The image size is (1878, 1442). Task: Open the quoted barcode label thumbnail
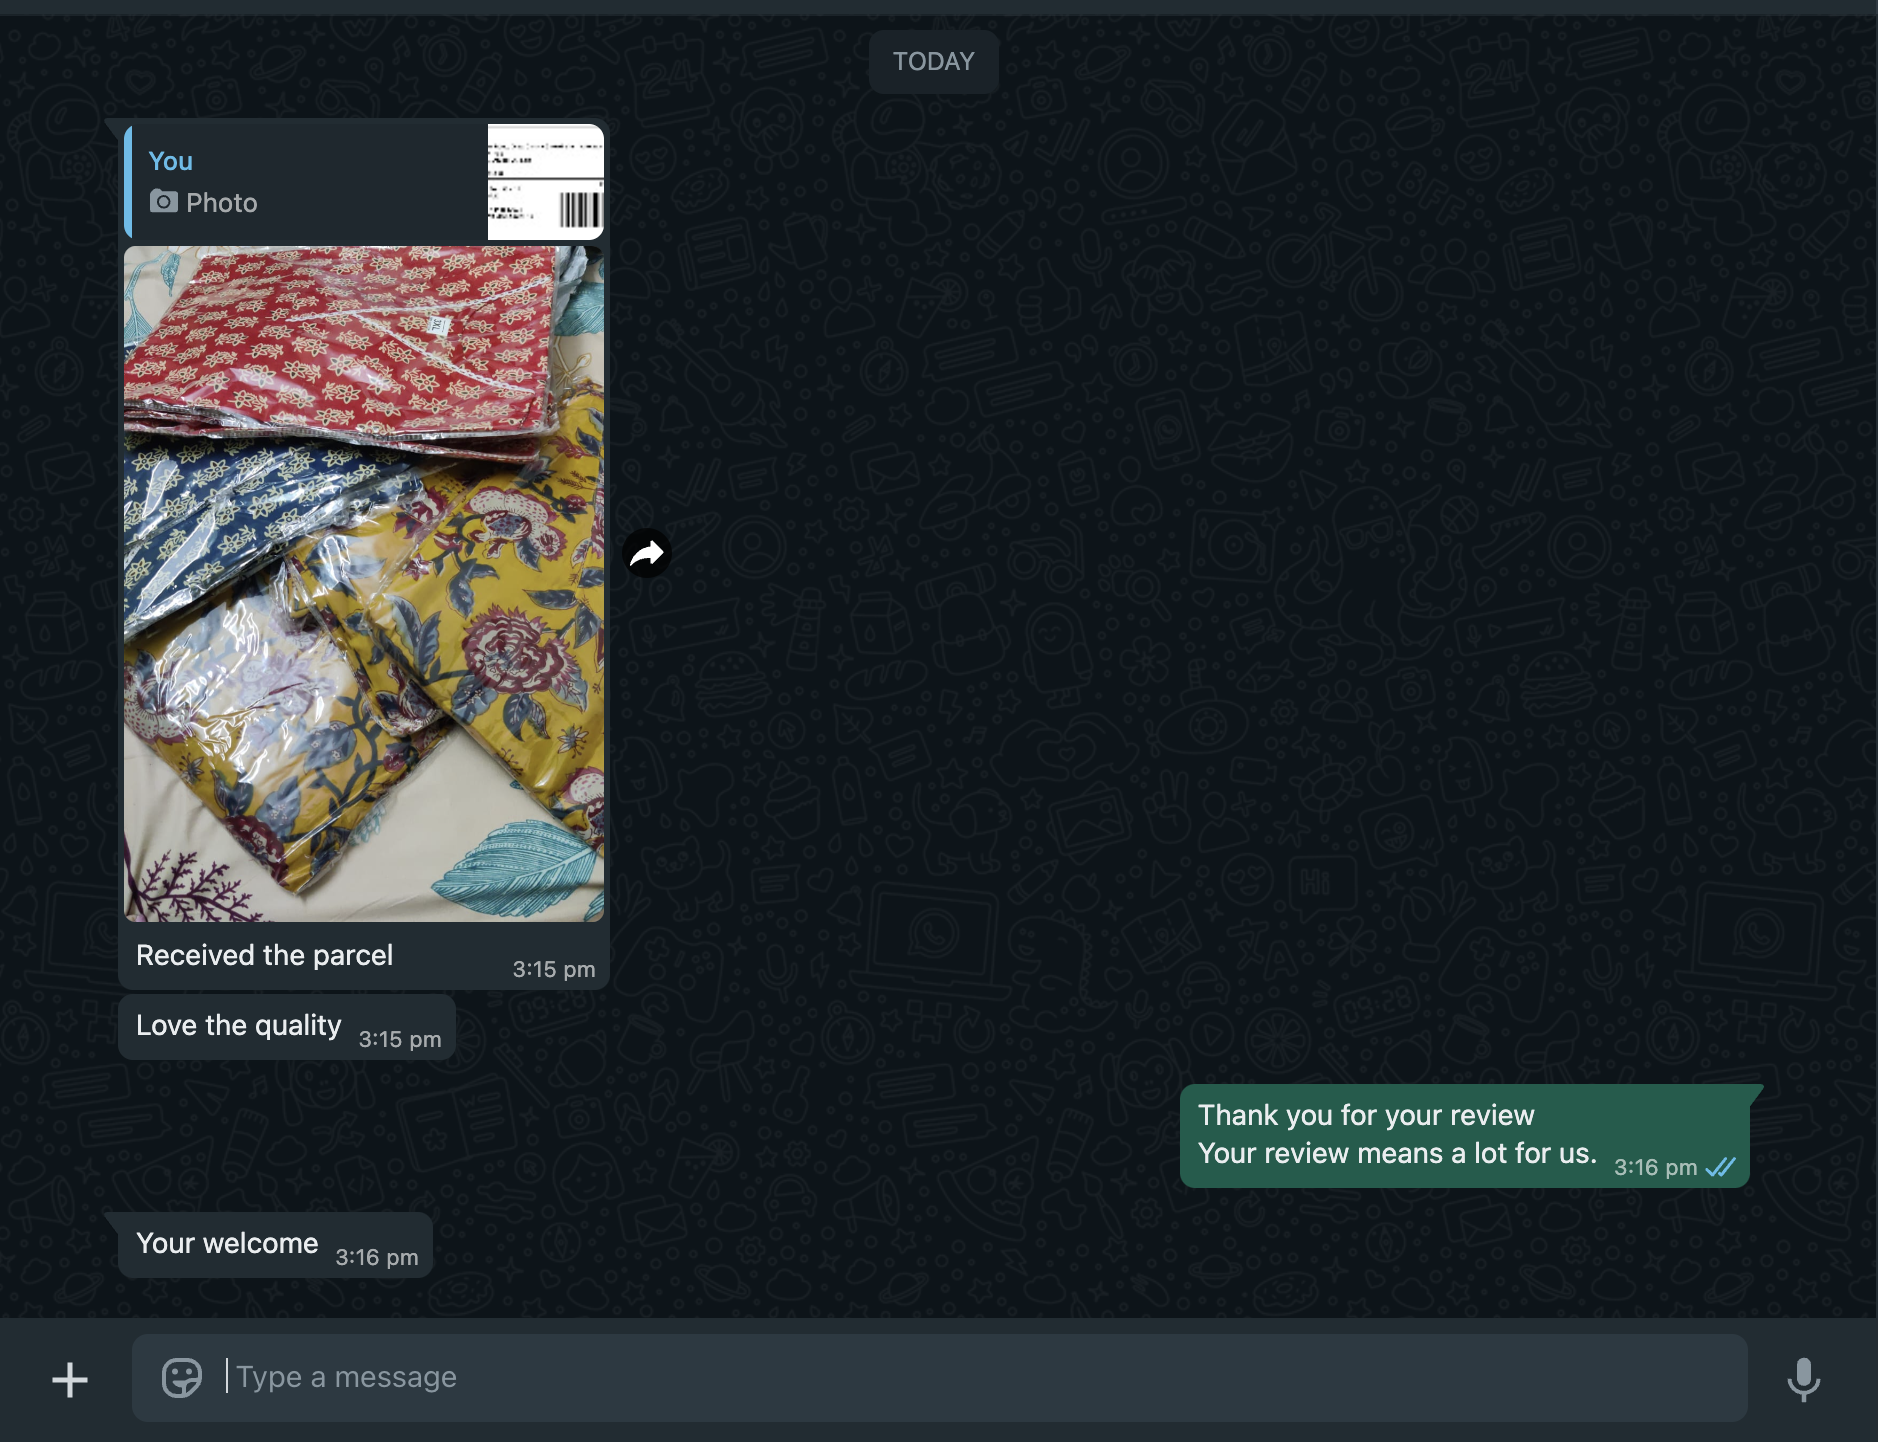click(x=545, y=182)
